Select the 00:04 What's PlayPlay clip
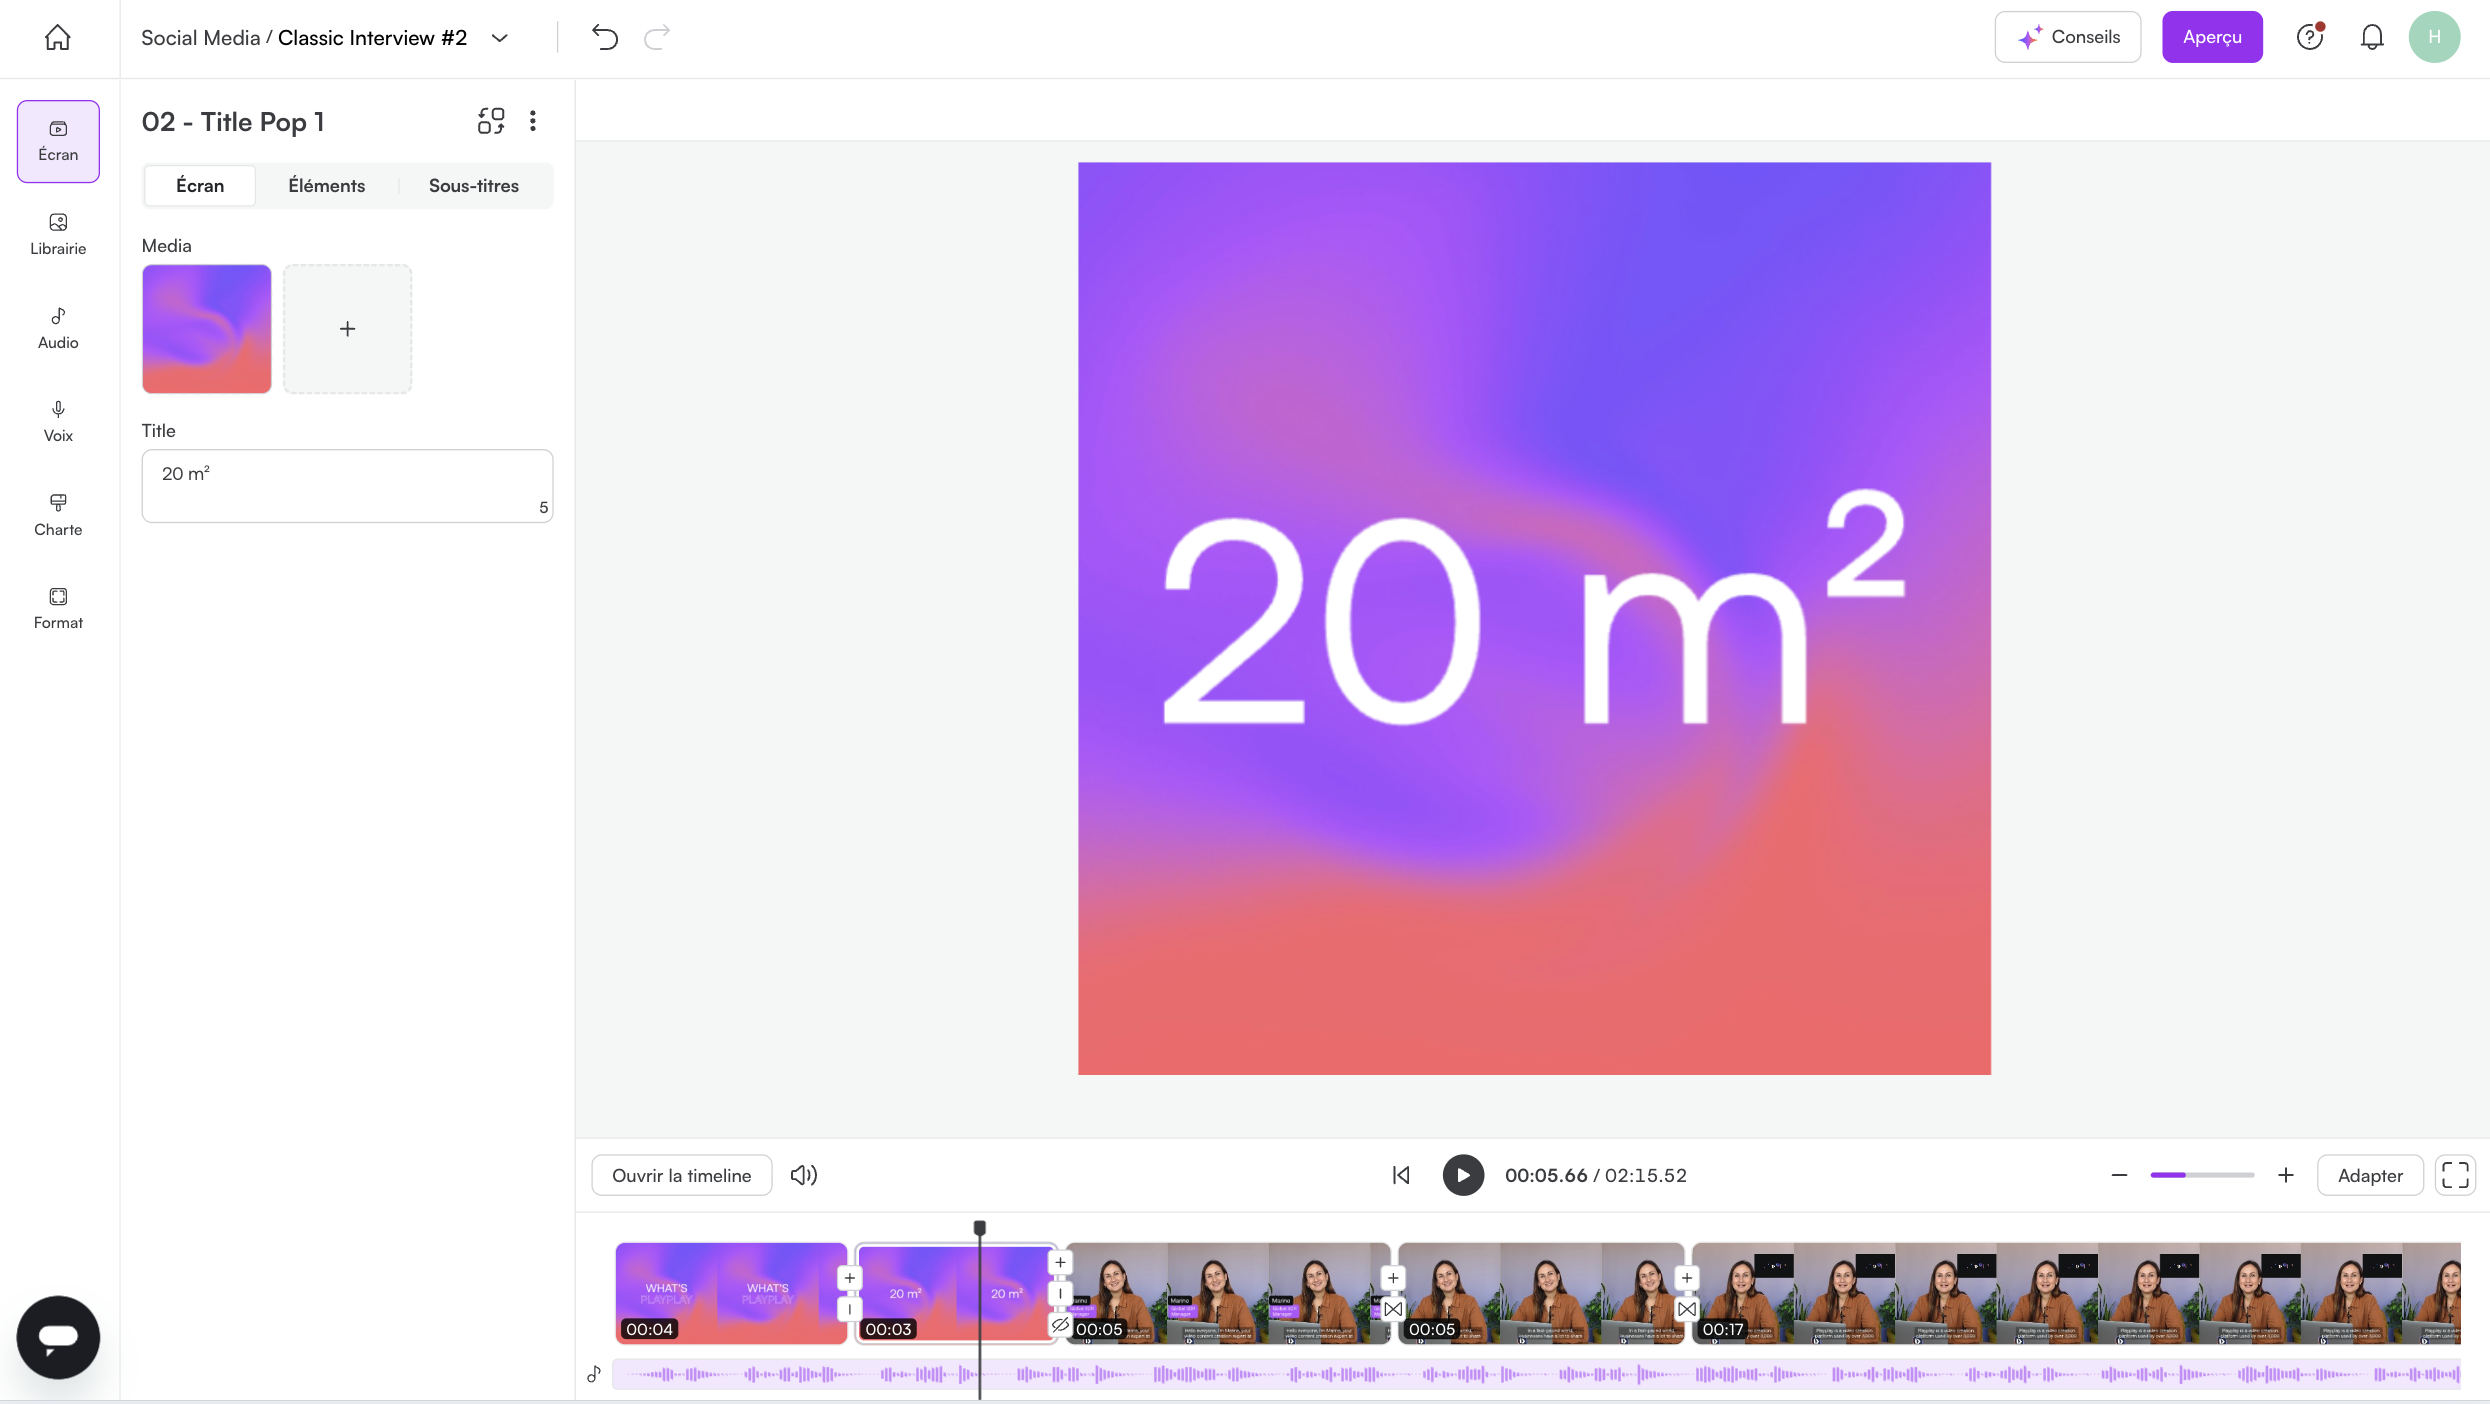 [731, 1293]
